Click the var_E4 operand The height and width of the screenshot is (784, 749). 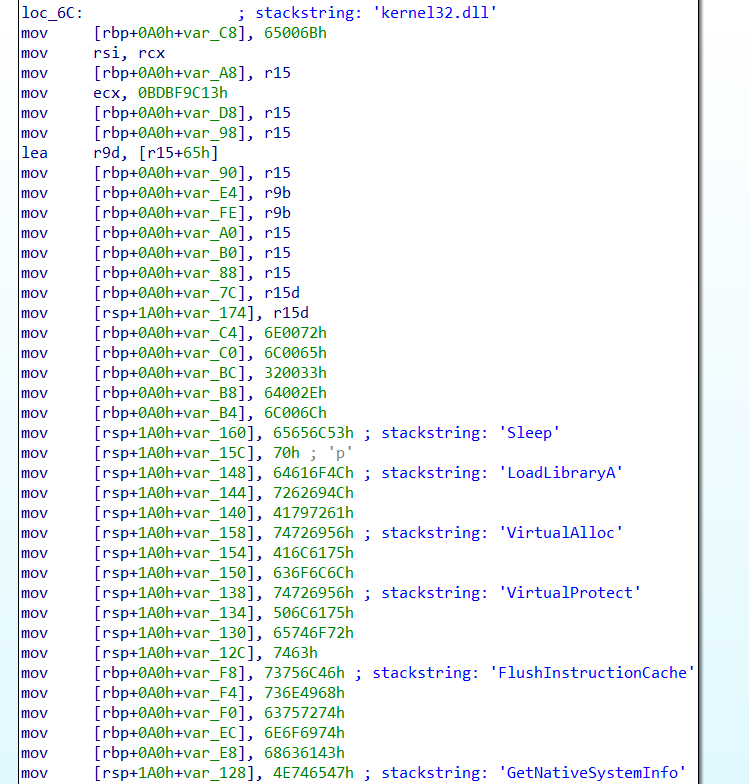point(210,192)
